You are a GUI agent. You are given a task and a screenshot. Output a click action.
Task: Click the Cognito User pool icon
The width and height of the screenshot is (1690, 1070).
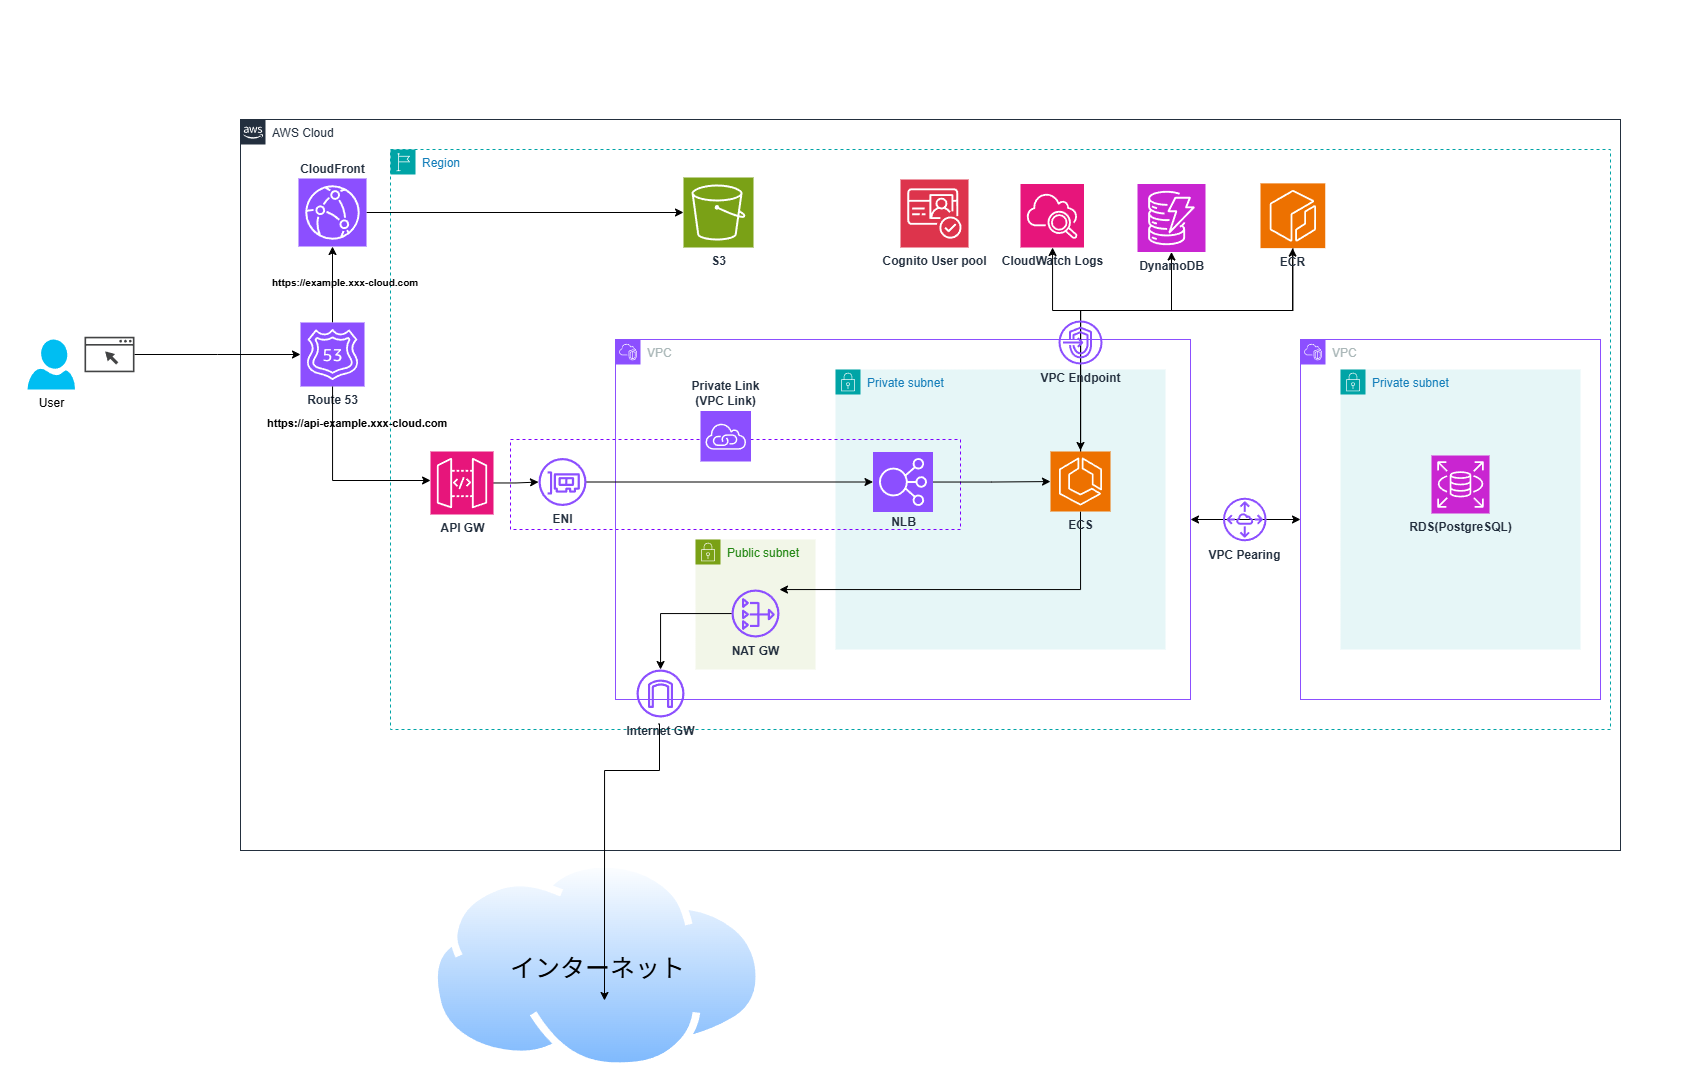coord(934,213)
